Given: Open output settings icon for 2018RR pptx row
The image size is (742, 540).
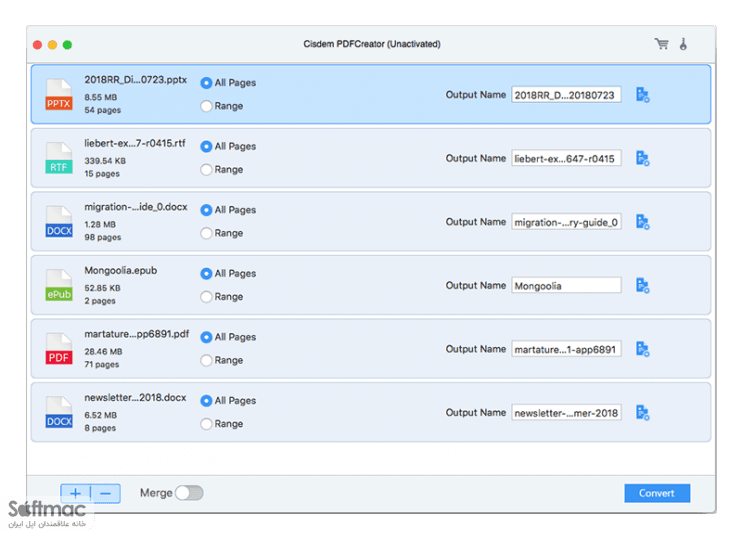Looking at the screenshot, I should click(643, 95).
